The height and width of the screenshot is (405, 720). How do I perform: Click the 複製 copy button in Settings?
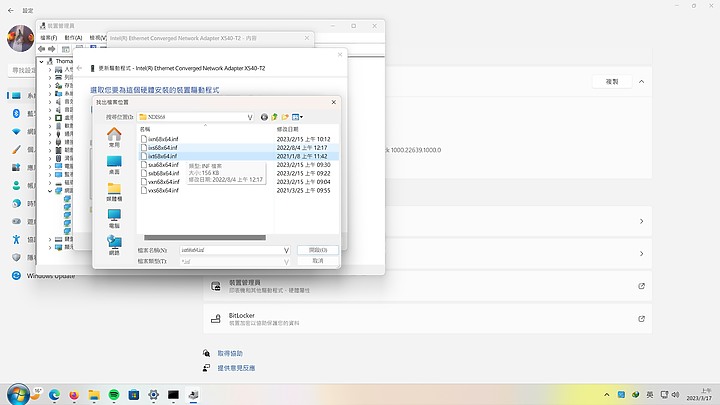[612, 82]
